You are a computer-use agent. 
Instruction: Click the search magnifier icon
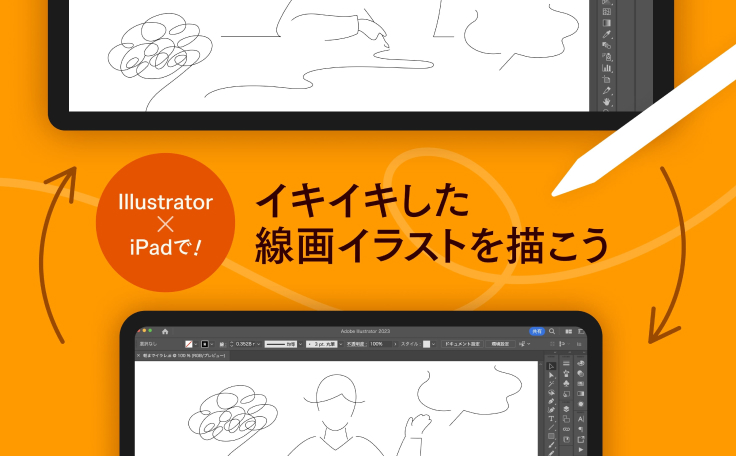[552, 331]
